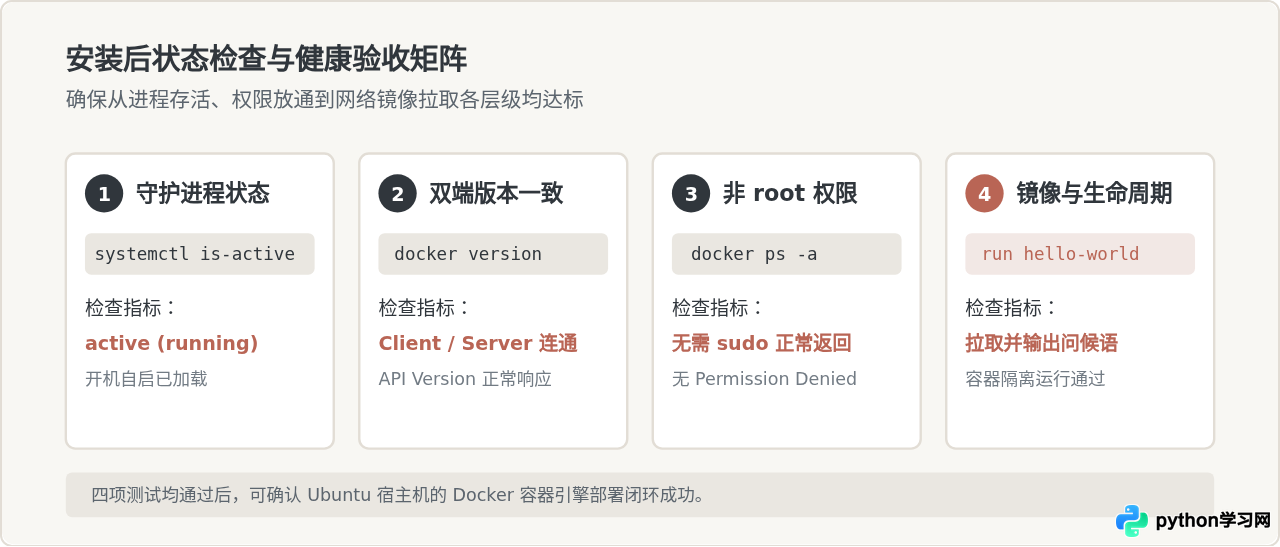1280x547 pixels.
Task: Click the '开机自启已加载' note
Action: click(146, 379)
